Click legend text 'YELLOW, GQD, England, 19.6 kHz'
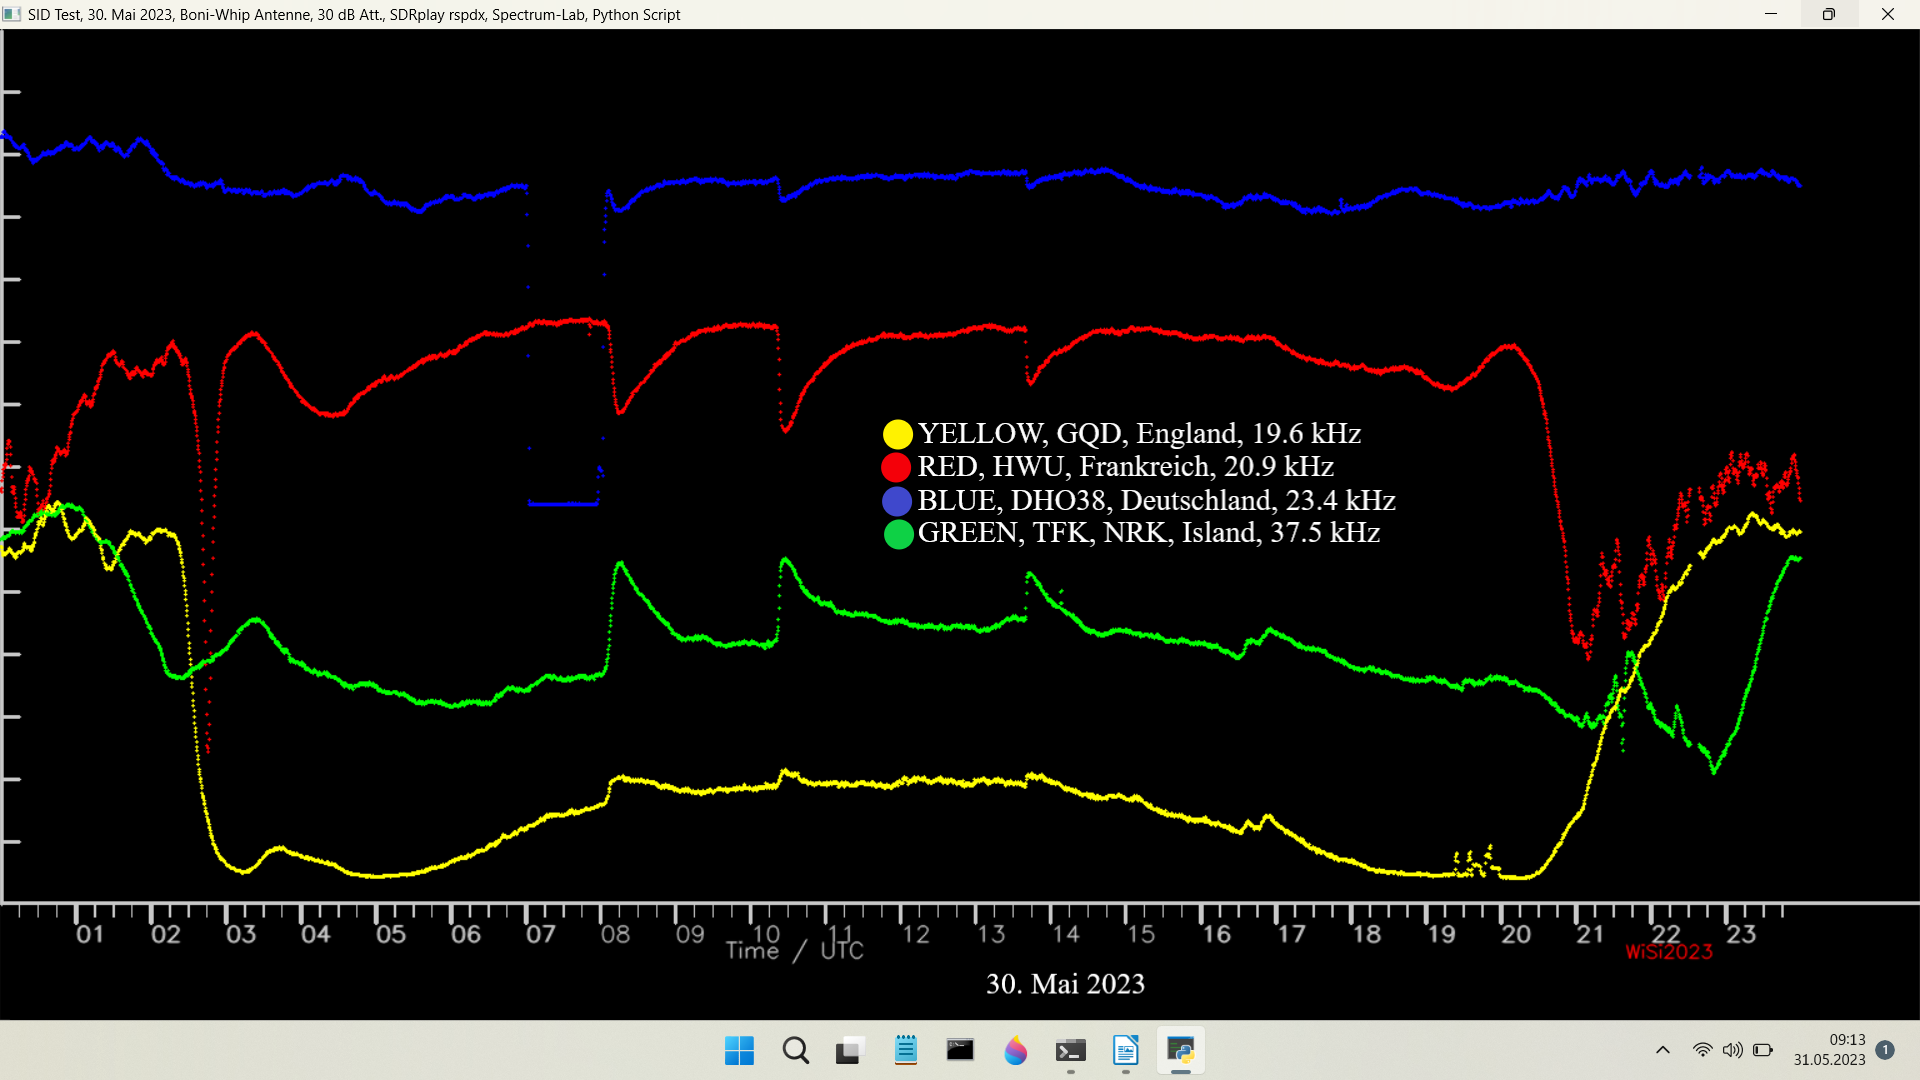The height and width of the screenshot is (1080, 1920). tap(1140, 433)
